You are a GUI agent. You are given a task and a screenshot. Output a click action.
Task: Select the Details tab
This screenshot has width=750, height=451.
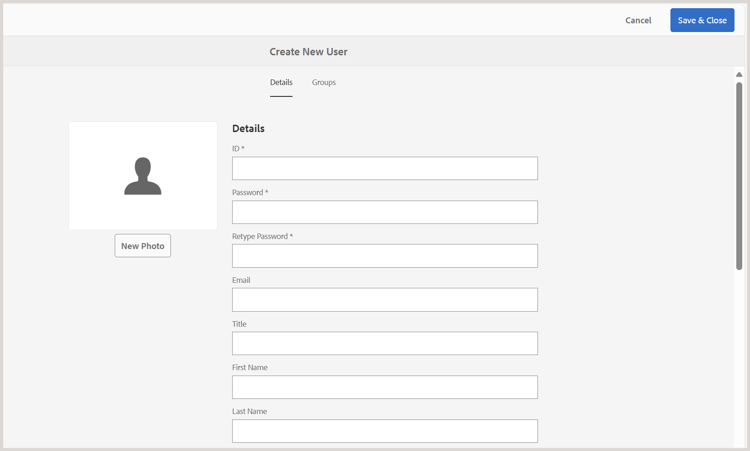[281, 82]
